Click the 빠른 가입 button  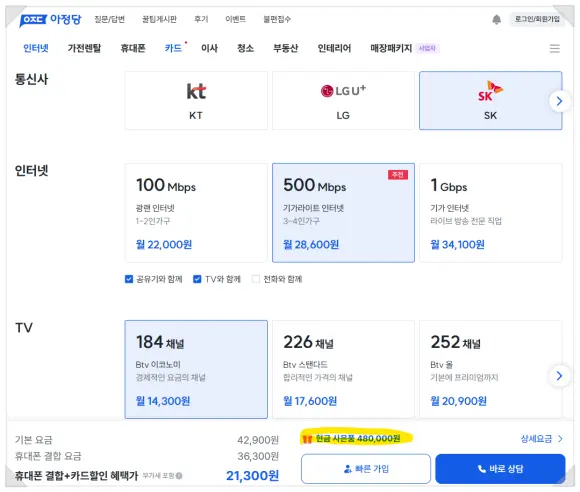pyautogui.click(x=366, y=469)
